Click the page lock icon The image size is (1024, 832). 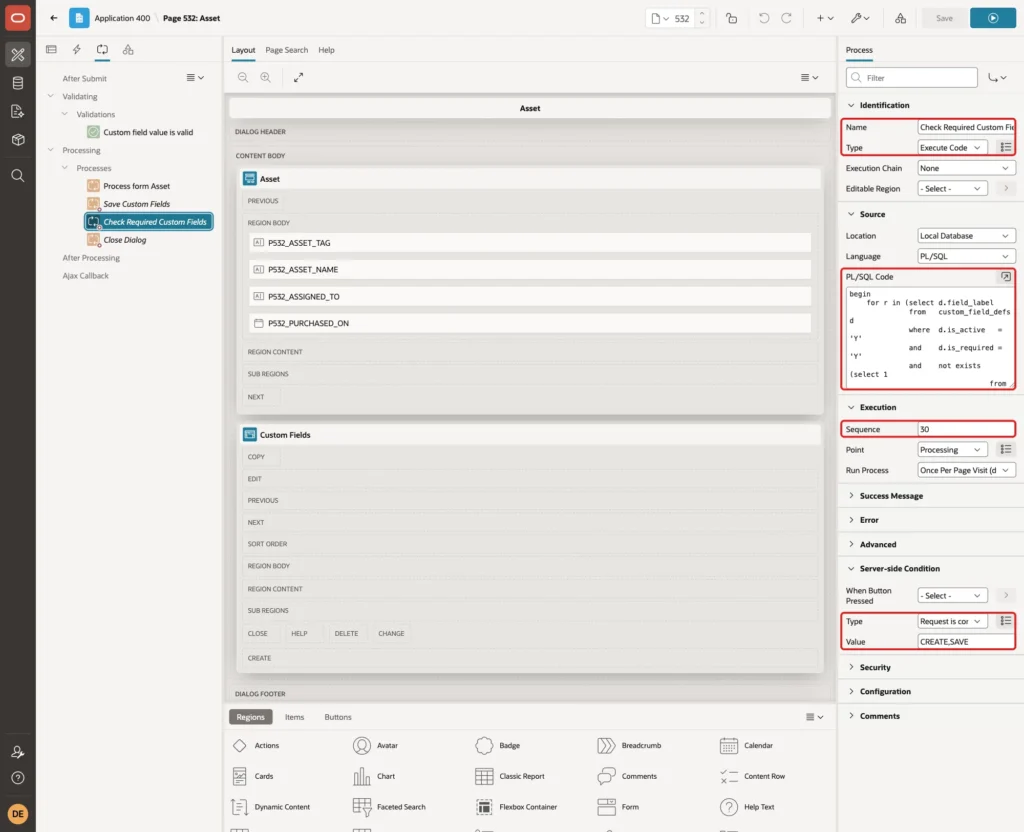(731, 18)
